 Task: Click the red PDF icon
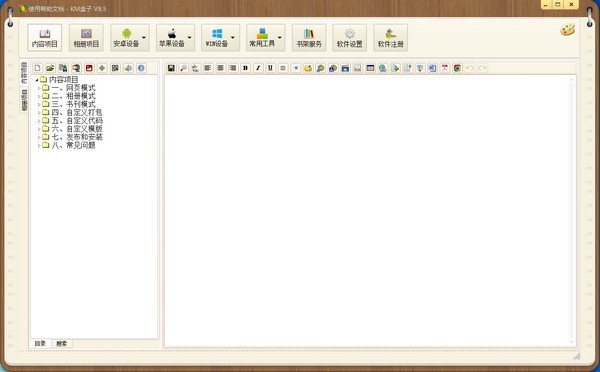pyautogui.click(x=445, y=68)
